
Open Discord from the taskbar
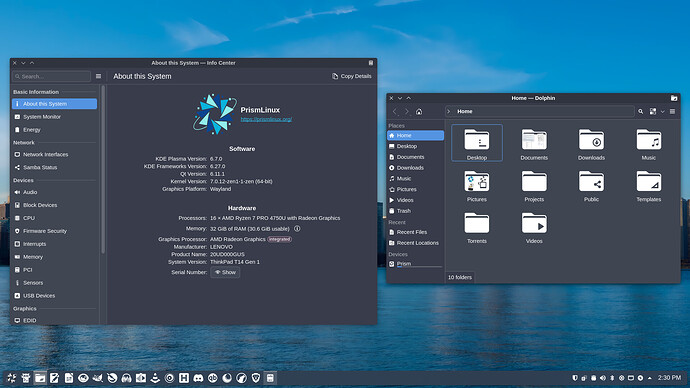point(198,377)
